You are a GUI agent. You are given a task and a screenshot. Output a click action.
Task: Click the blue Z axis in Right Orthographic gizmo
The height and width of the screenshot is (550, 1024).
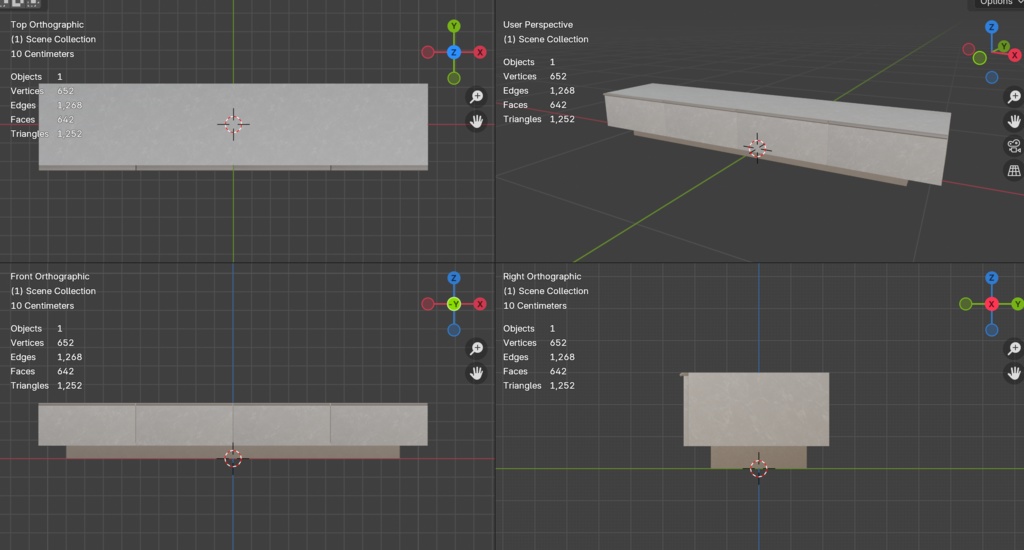[991, 278]
